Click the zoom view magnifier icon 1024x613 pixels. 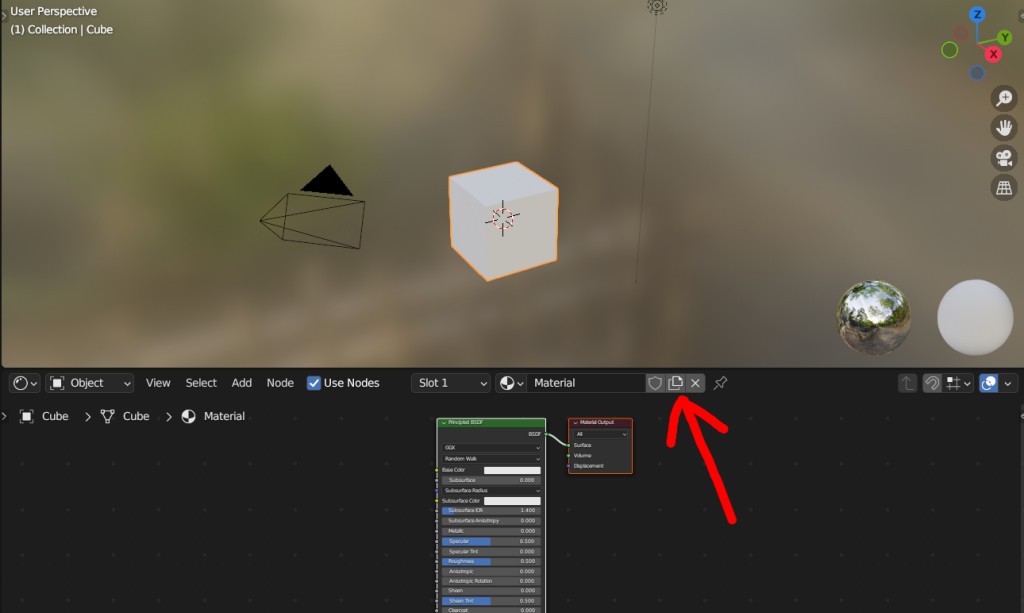(1004, 98)
